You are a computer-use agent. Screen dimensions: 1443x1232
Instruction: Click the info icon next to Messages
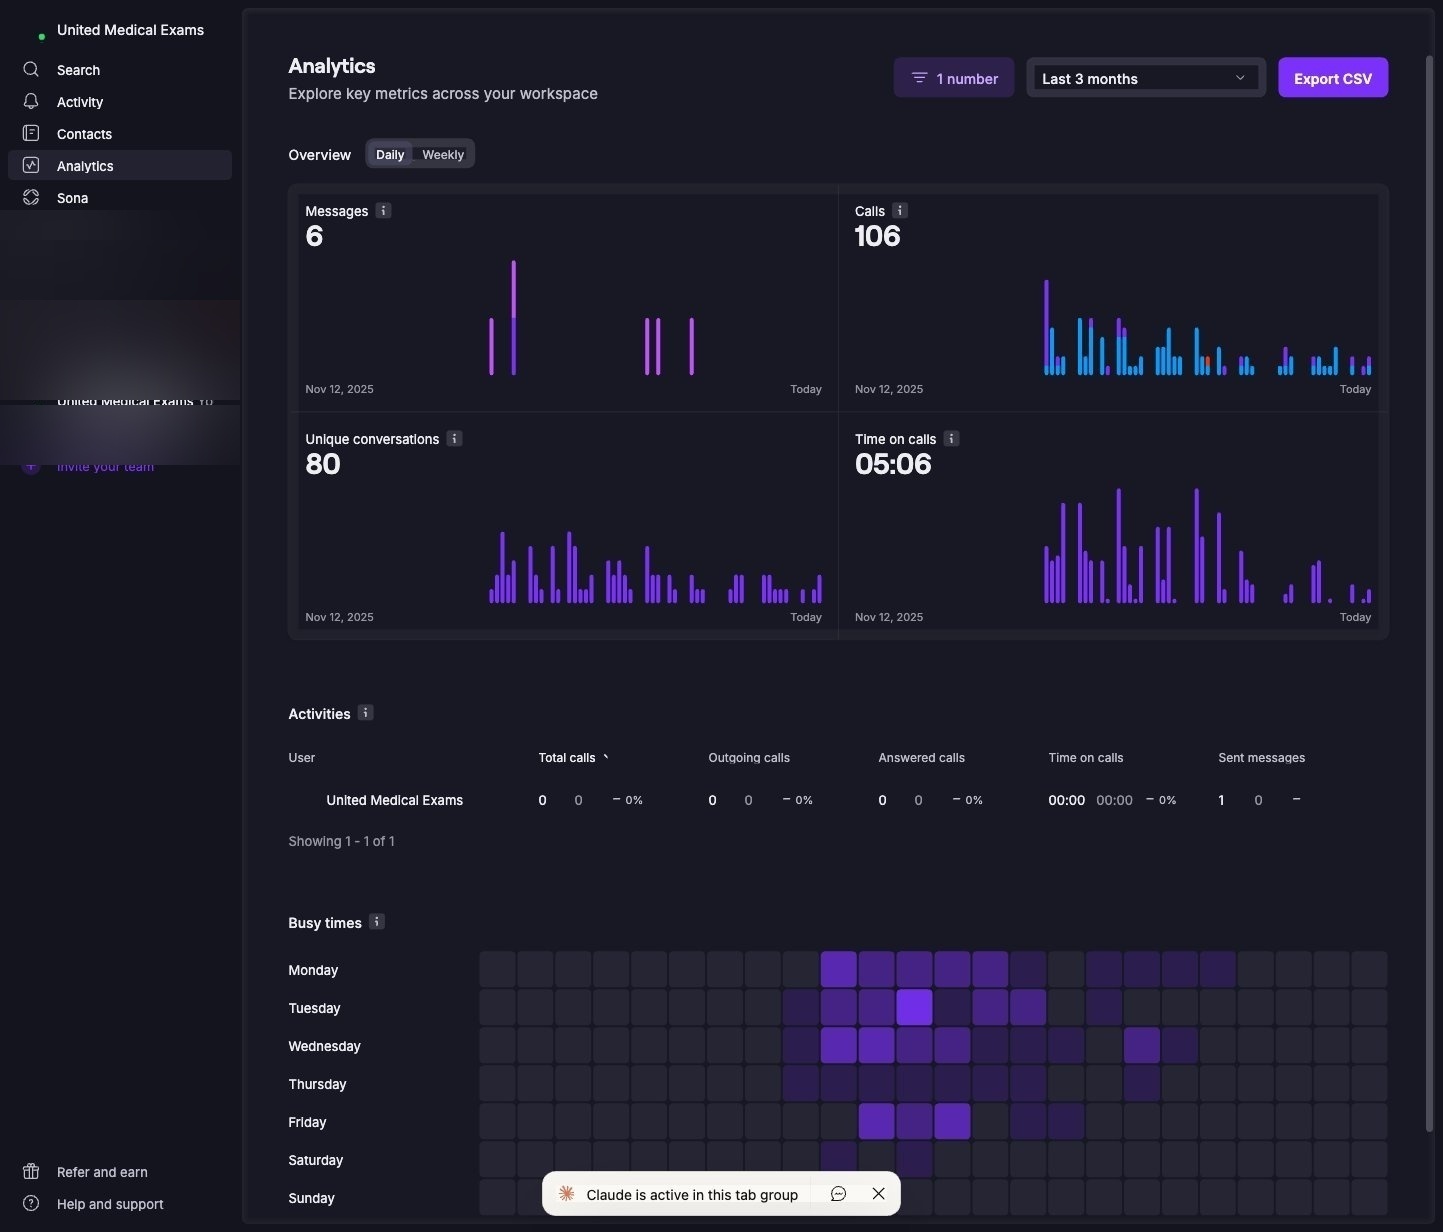384,210
